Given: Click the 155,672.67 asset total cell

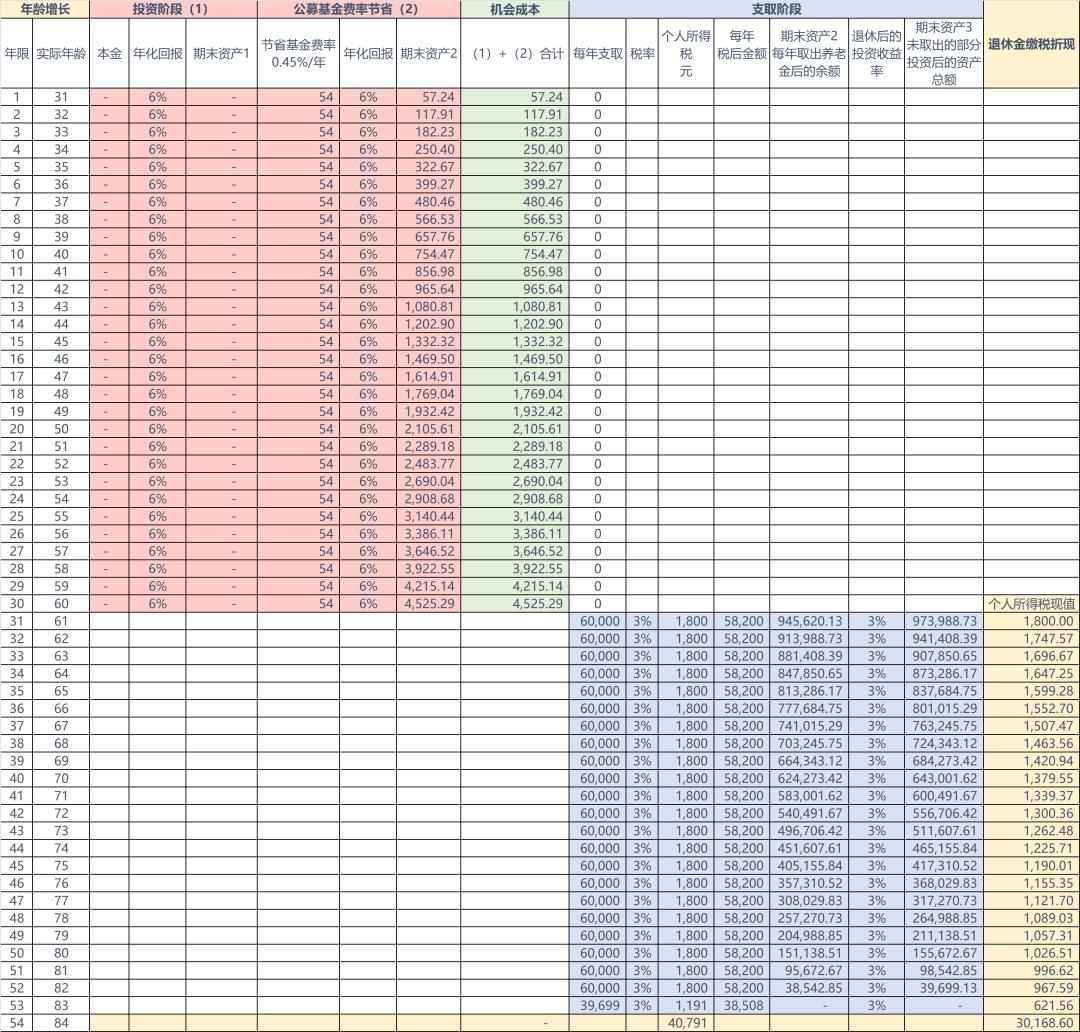Looking at the screenshot, I should [x=944, y=953].
